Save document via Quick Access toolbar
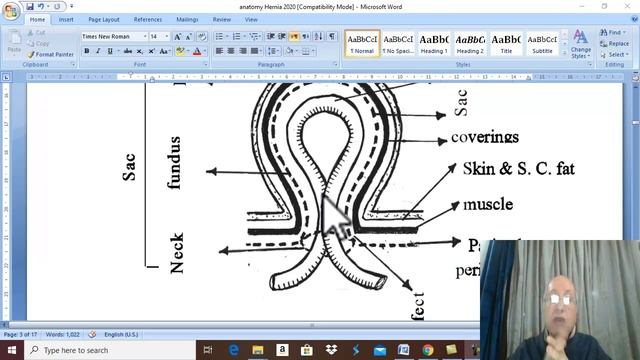 click(30, 7)
